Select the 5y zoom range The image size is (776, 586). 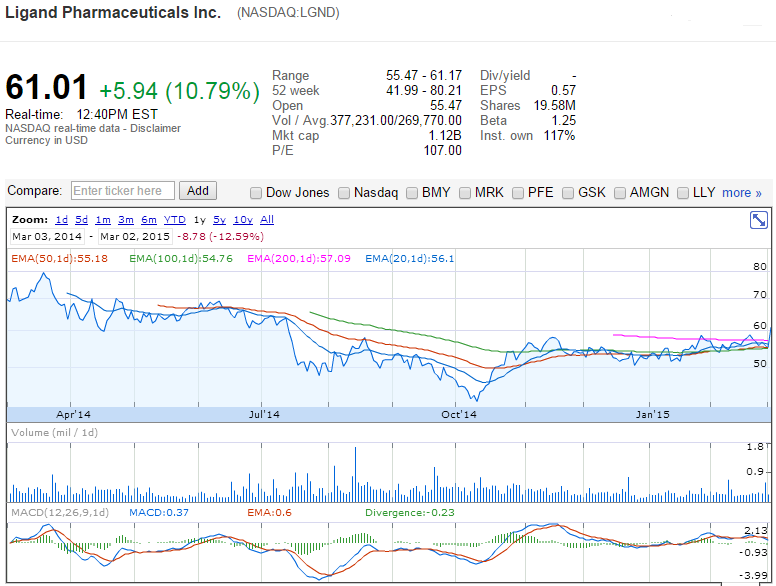click(219, 220)
